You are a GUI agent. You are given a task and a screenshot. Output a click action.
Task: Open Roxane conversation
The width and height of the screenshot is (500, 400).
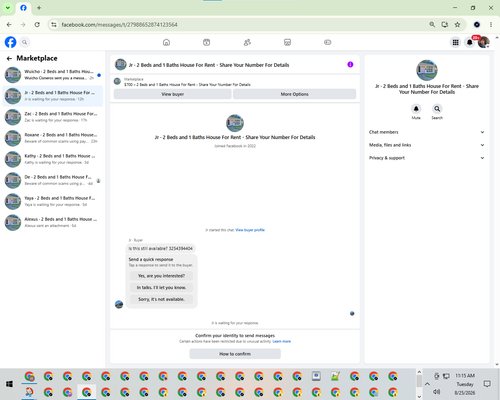53,138
